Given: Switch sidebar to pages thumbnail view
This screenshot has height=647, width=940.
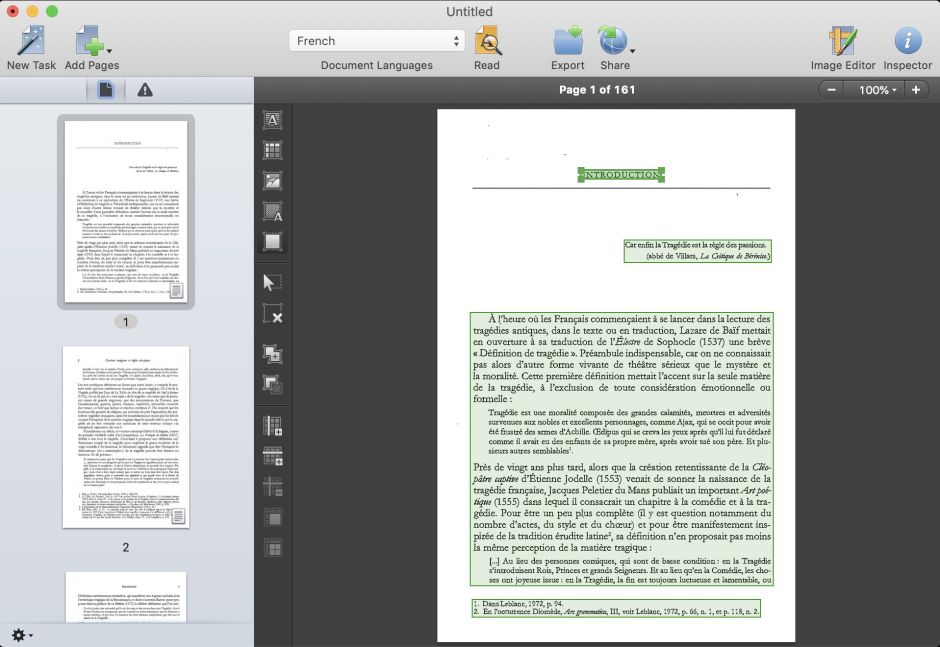Looking at the screenshot, I should (x=105, y=90).
